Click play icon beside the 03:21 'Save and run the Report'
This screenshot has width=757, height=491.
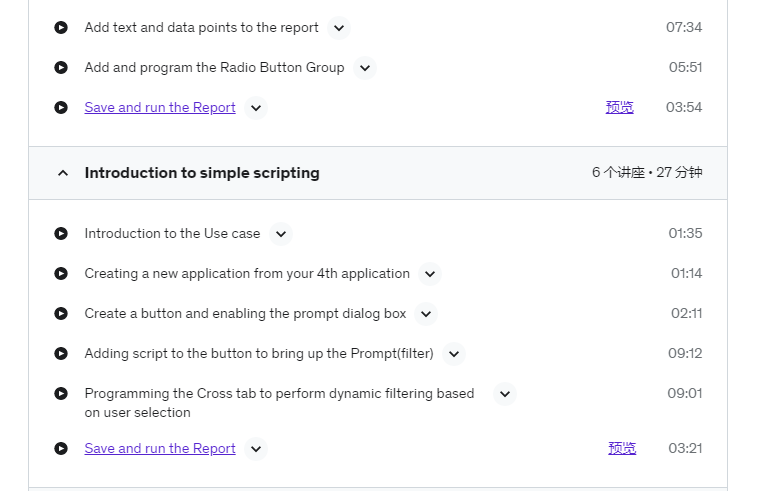[61, 449]
